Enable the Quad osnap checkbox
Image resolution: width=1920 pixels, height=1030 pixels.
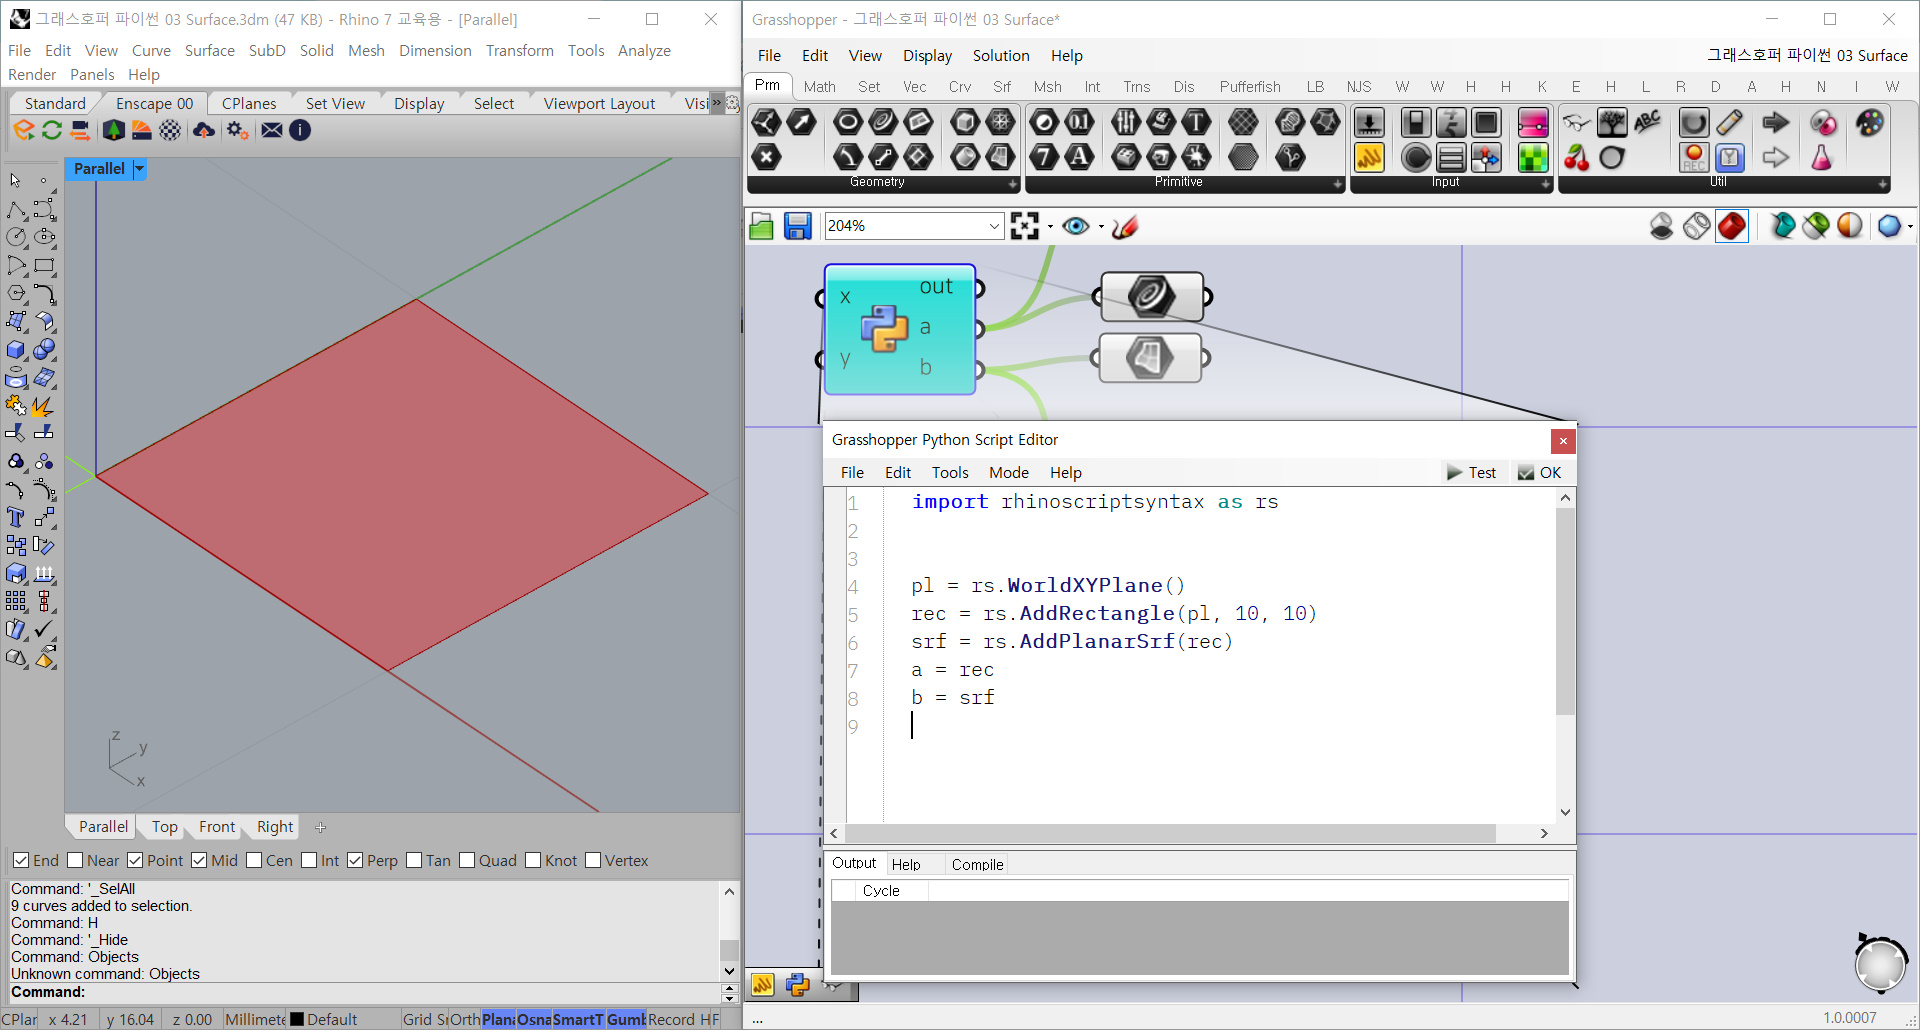(467, 860)
